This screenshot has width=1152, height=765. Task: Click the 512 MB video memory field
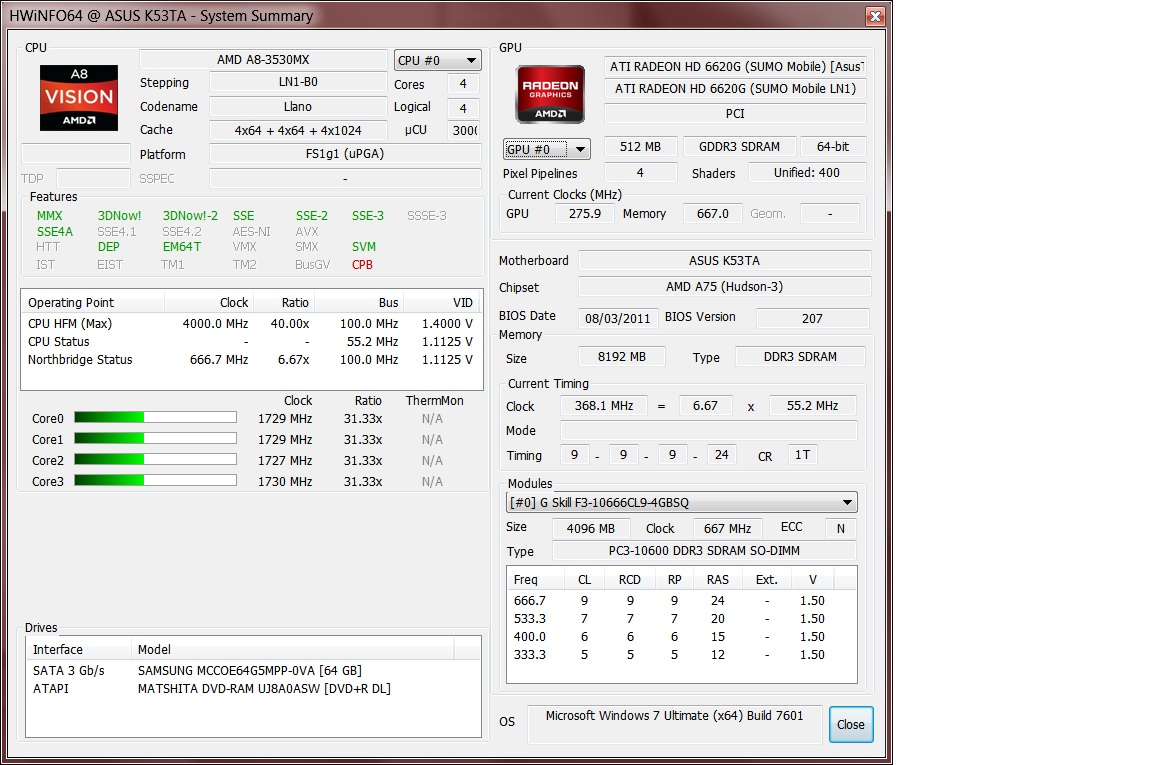pyautogui.click(x=640, y=147)
